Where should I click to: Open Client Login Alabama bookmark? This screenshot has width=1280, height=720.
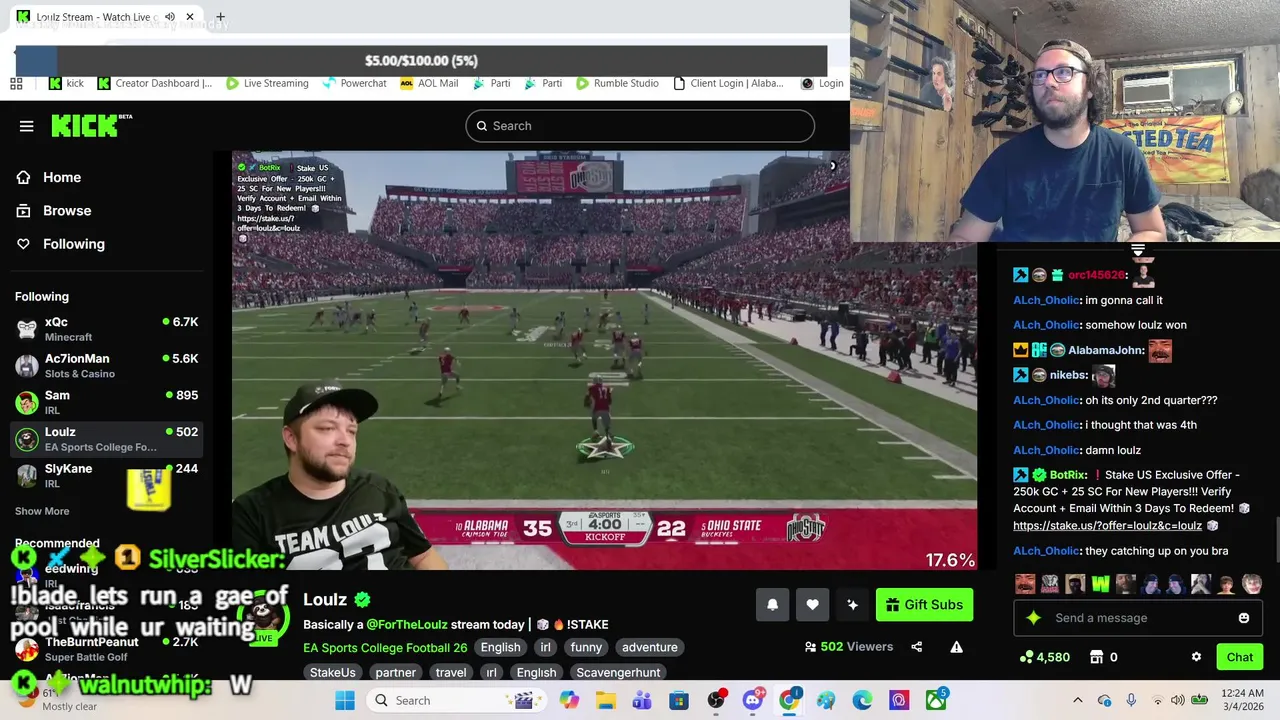pos(728,83)
